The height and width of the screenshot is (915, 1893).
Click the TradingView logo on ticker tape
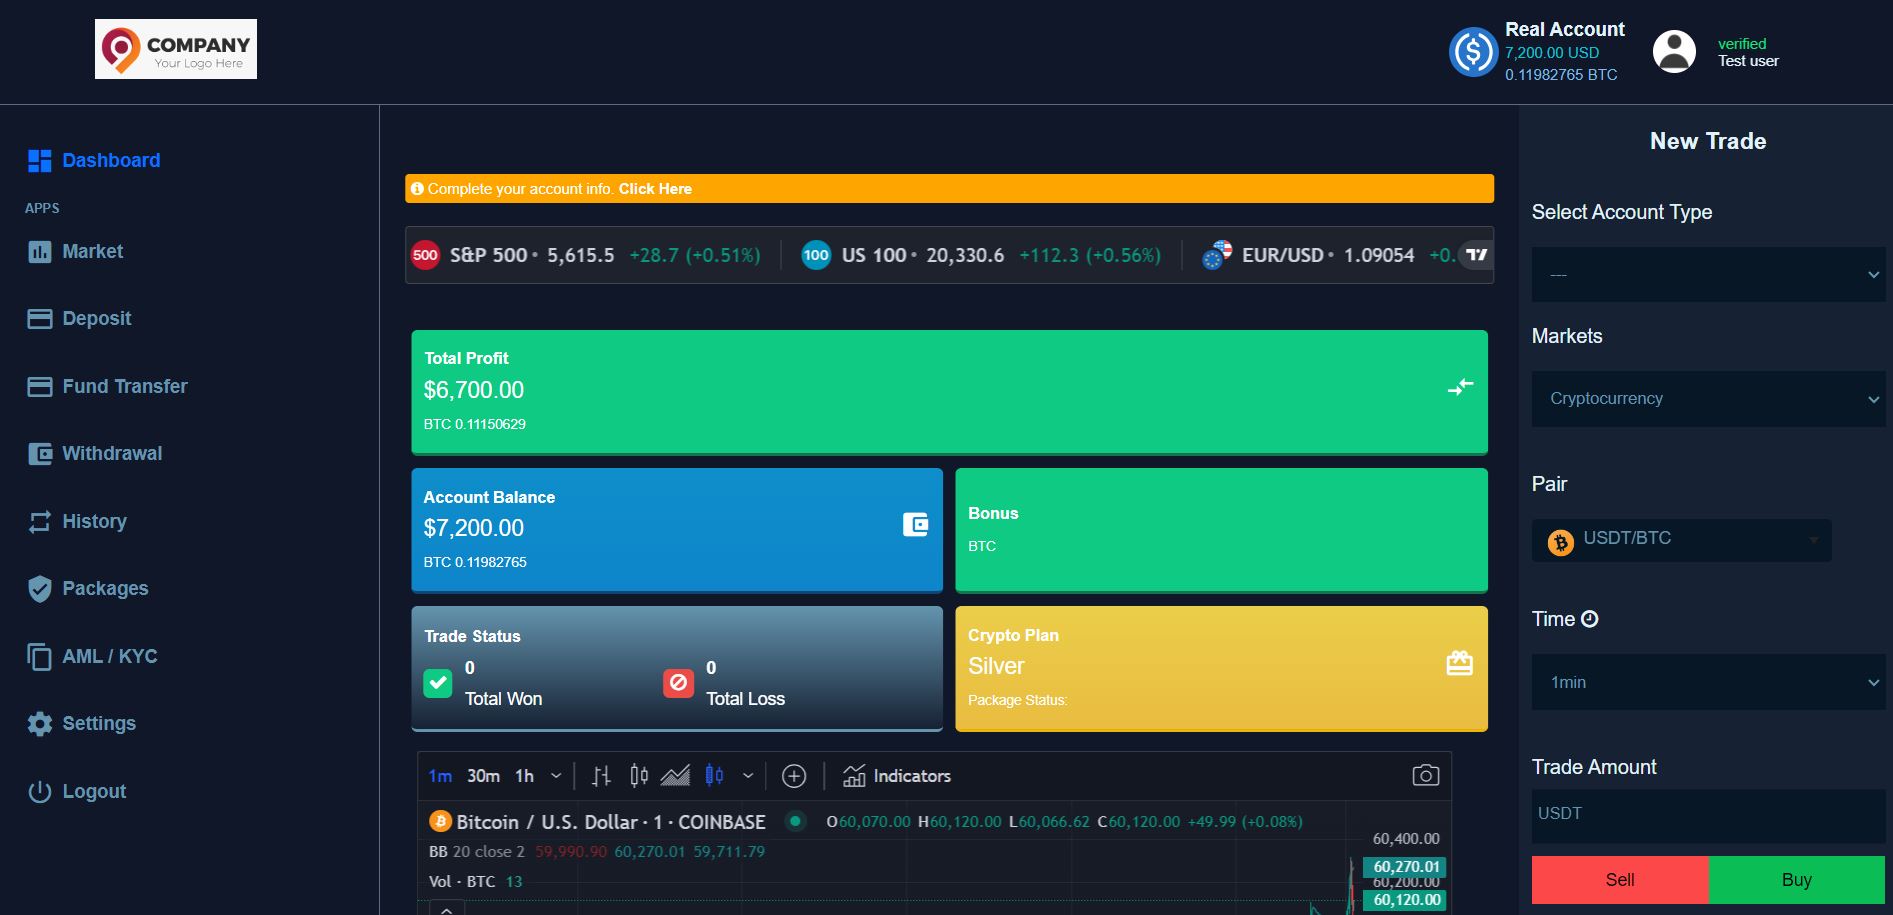tap(1476, 255)
